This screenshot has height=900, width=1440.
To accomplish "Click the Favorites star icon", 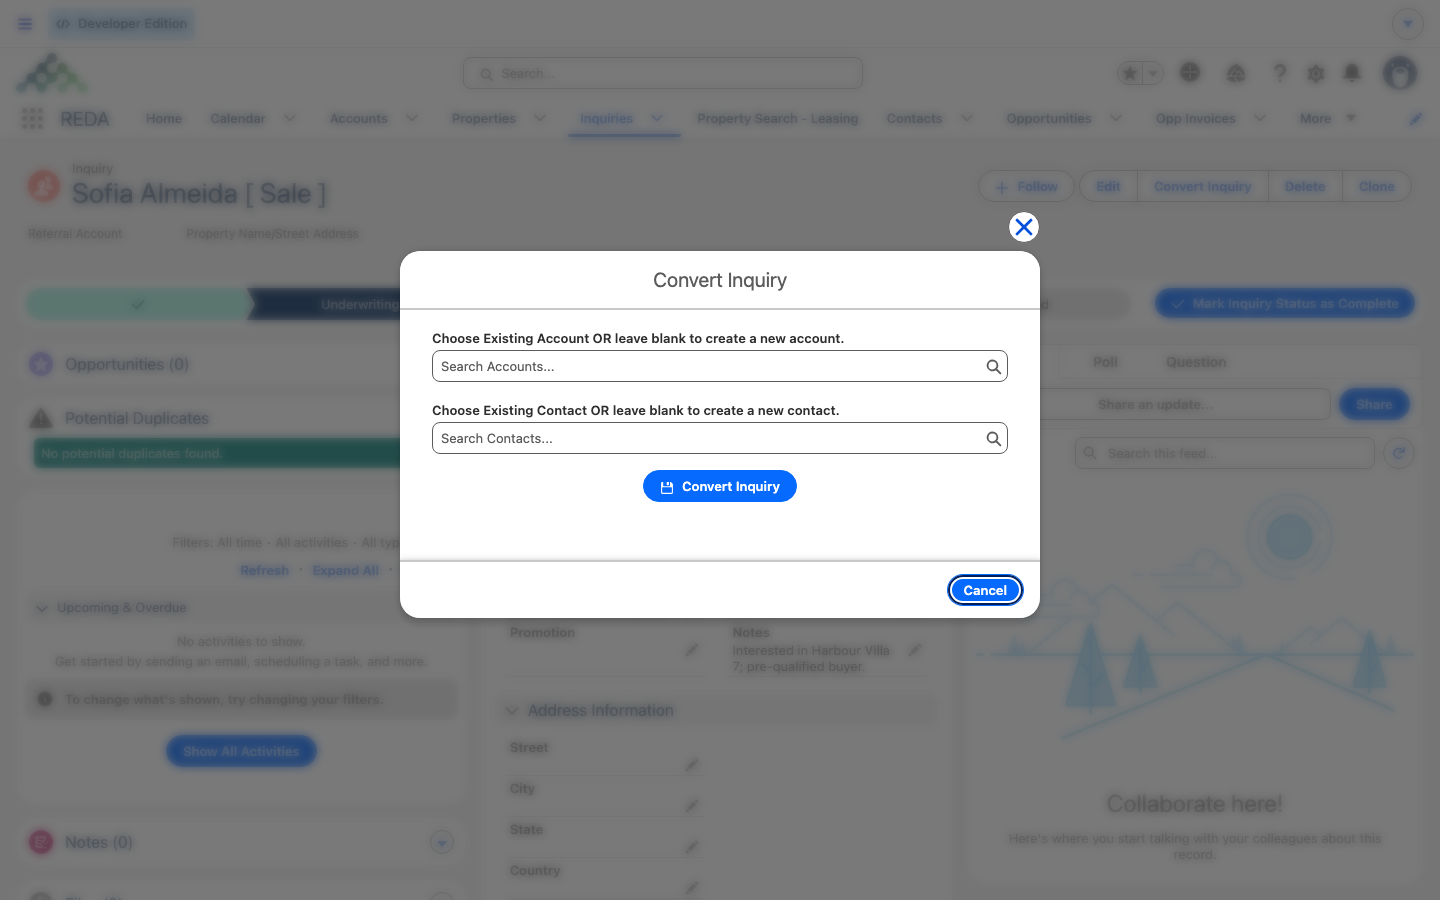I will coord(1130,73).
